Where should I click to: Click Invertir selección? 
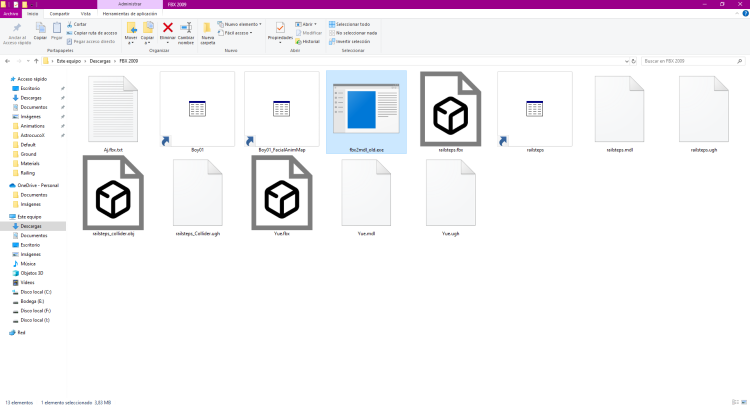pos(355,41)
